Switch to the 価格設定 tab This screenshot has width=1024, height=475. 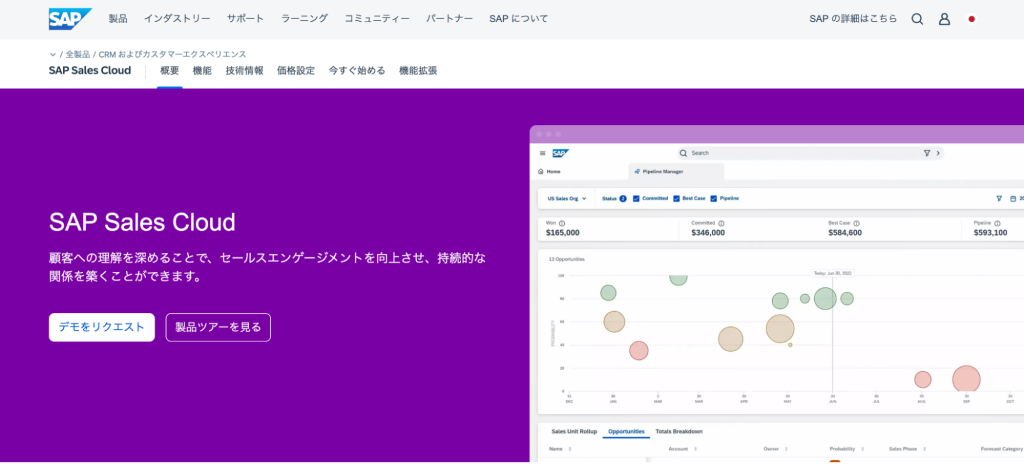296,71
